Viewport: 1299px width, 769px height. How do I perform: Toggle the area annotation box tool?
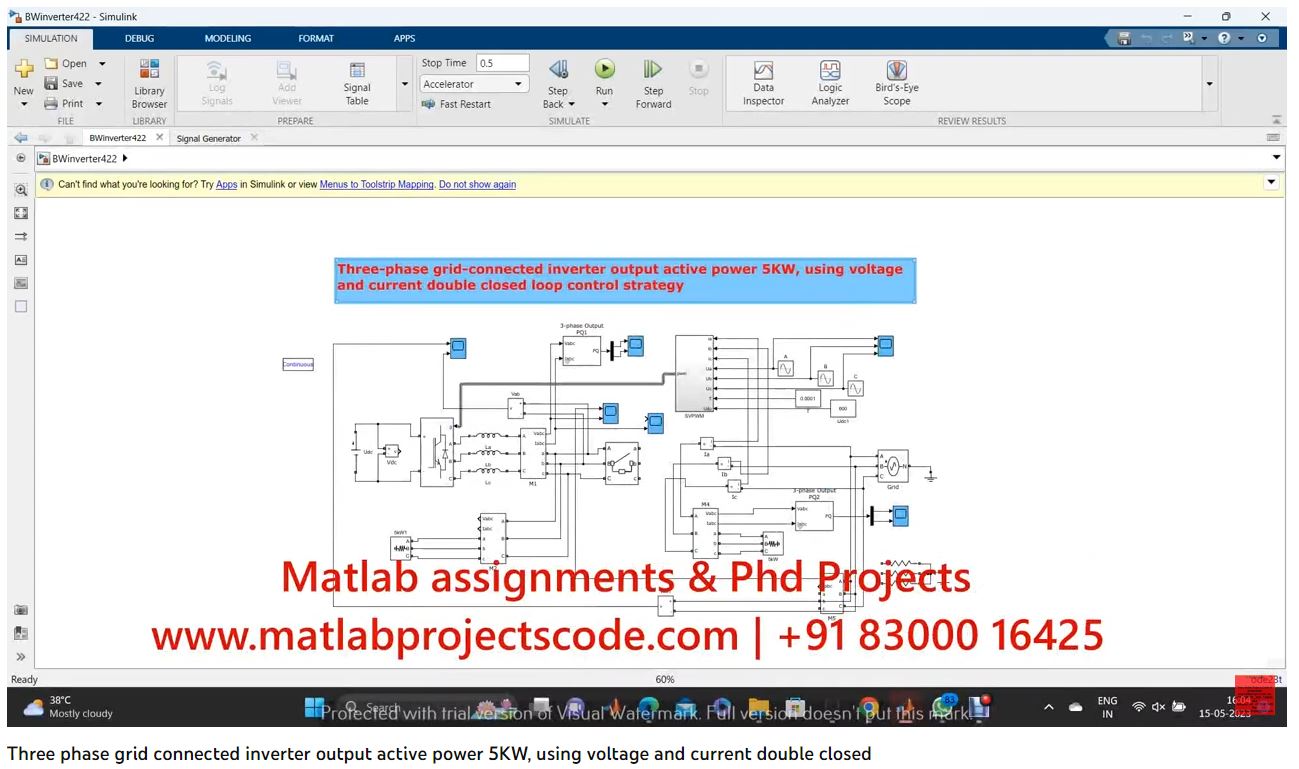pos(21,307)
